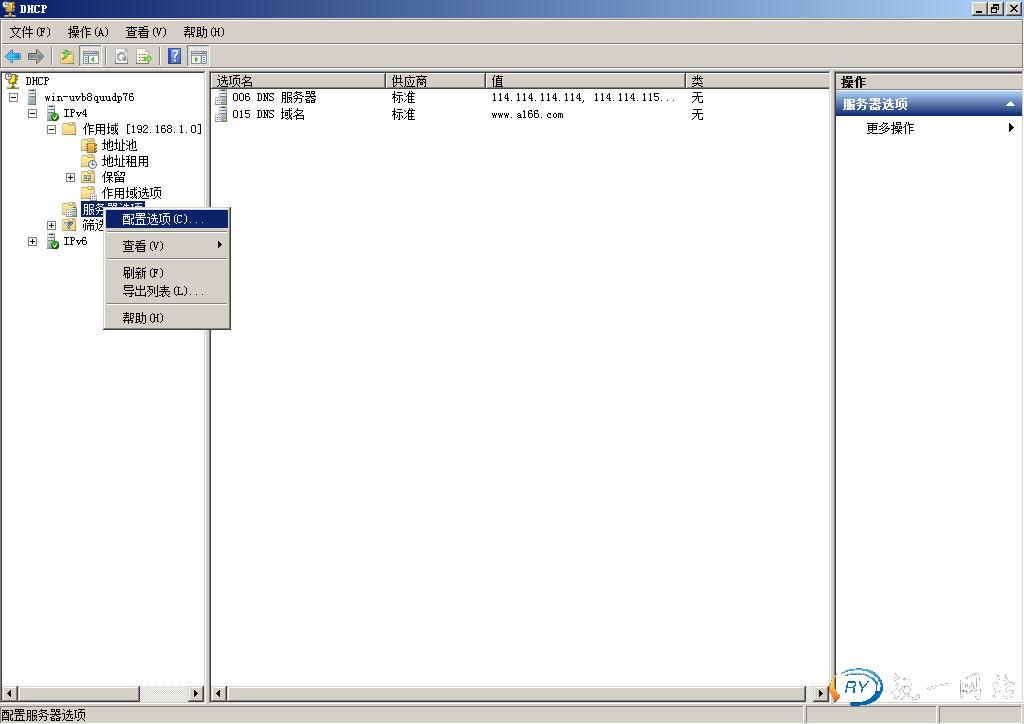Click the Back arrow toolbar icon

[13, 57]
